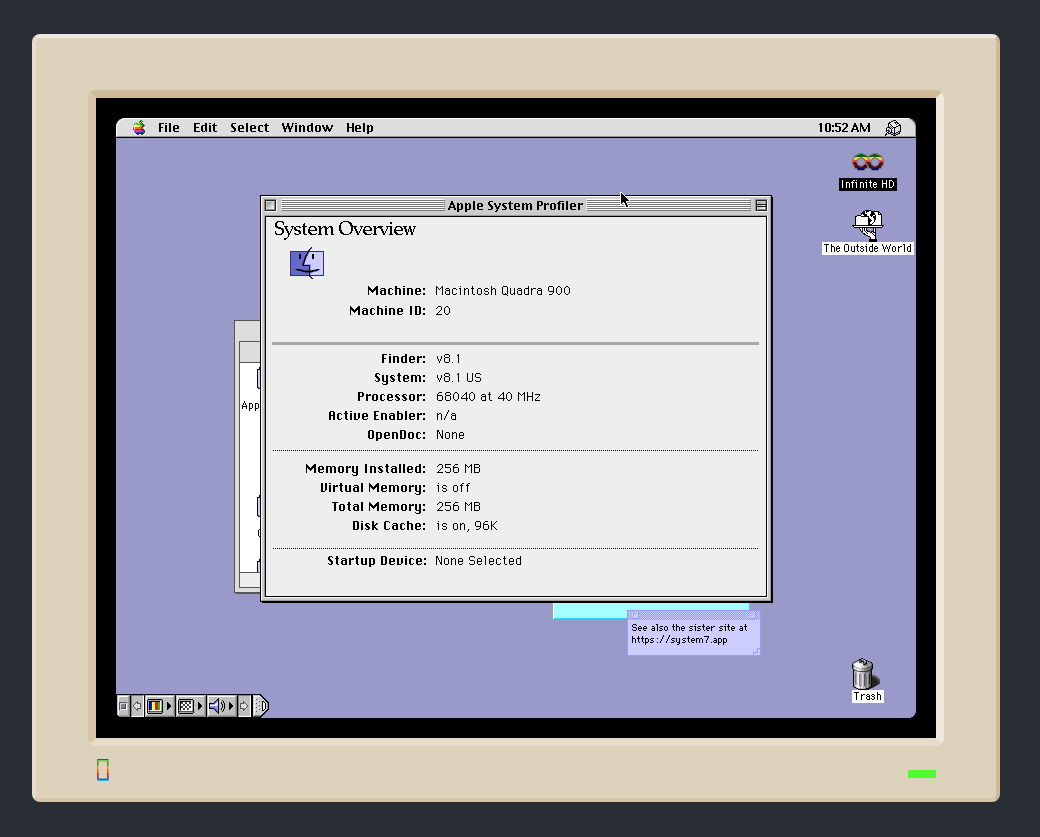Viewport: 1040px width, 837px height.
Task: Open the Select menu
Action: [249, 127]
